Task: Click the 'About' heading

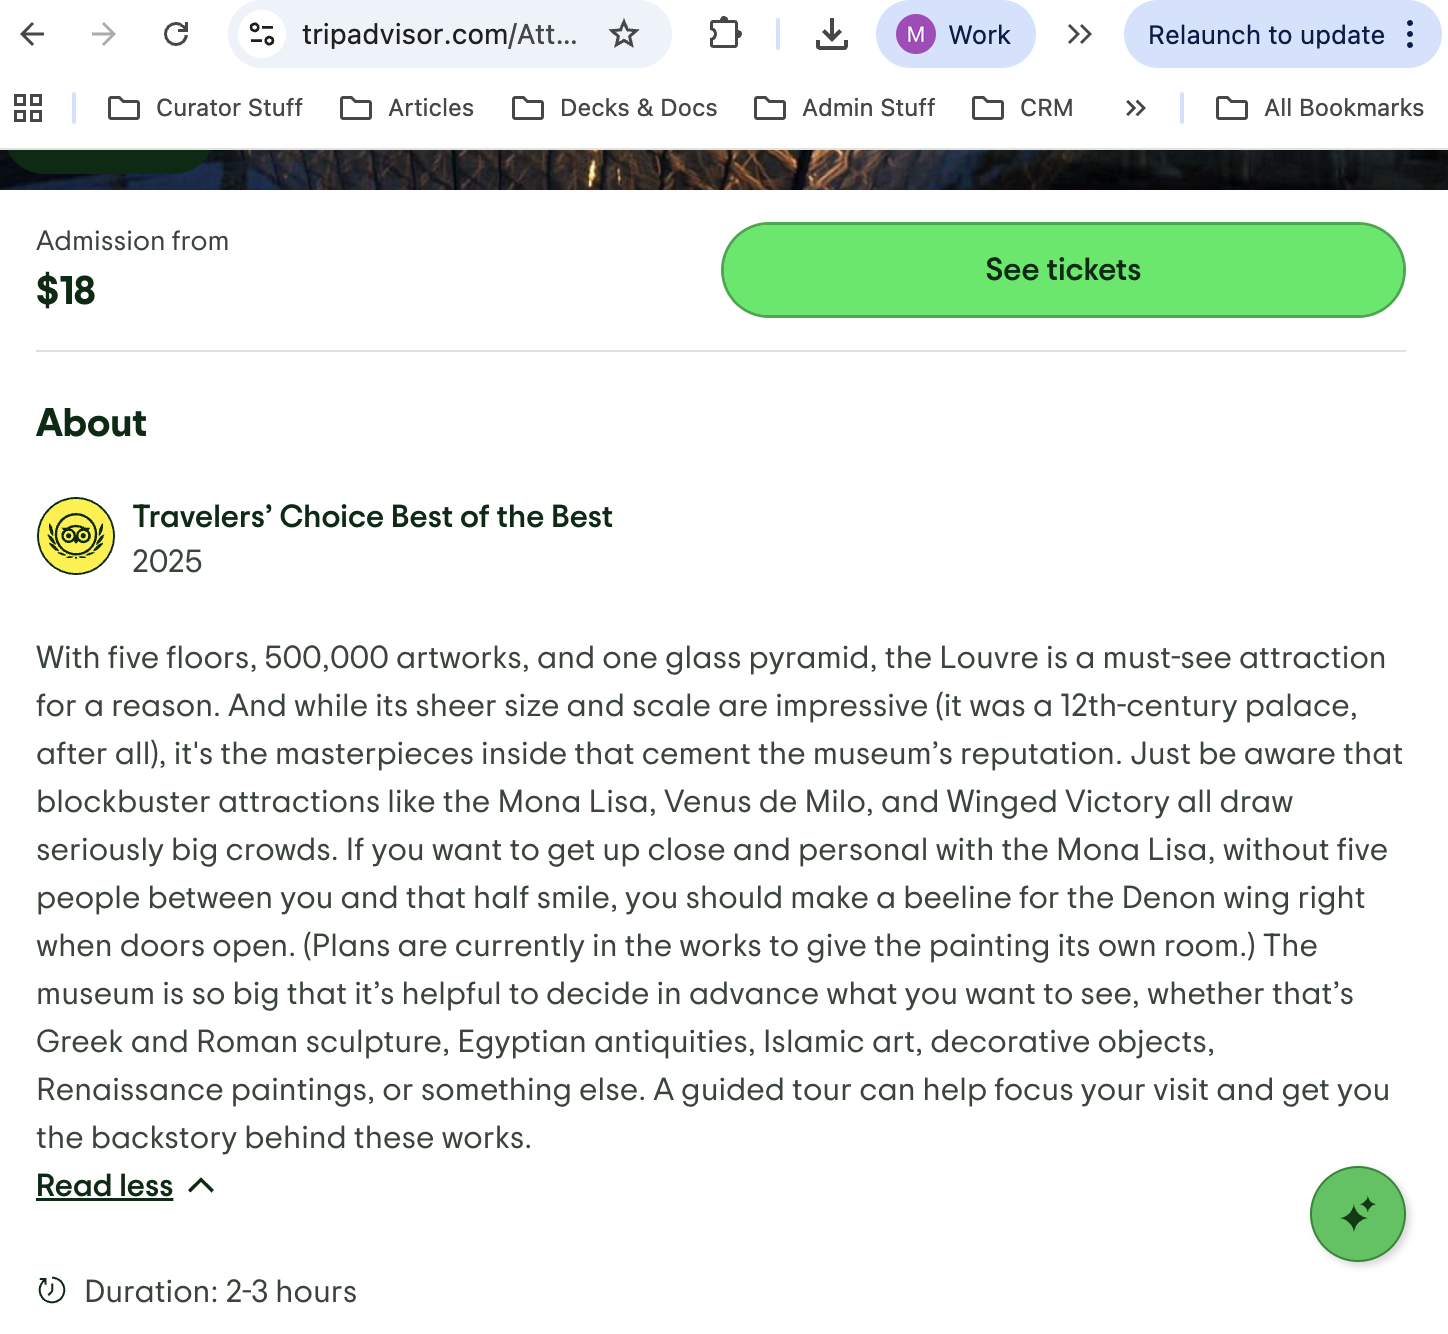Action: (x=92, y=423)
